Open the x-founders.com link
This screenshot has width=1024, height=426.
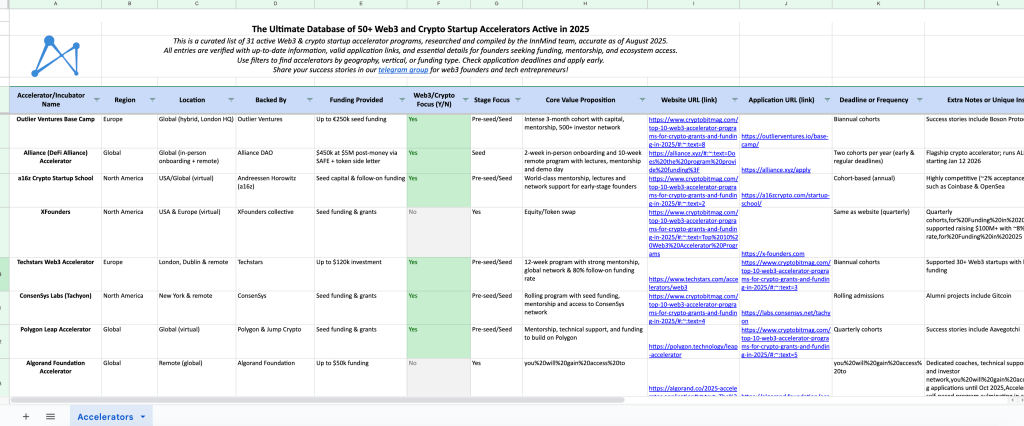(773, 254)
